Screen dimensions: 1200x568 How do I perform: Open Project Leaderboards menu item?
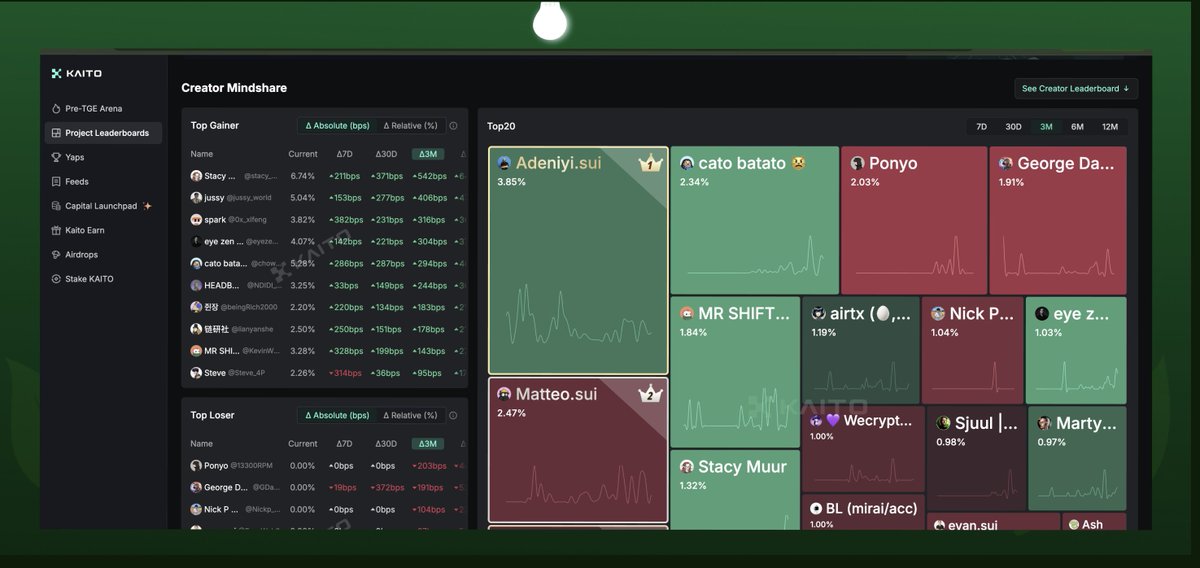pyautogui.click(x=103, y=133)
